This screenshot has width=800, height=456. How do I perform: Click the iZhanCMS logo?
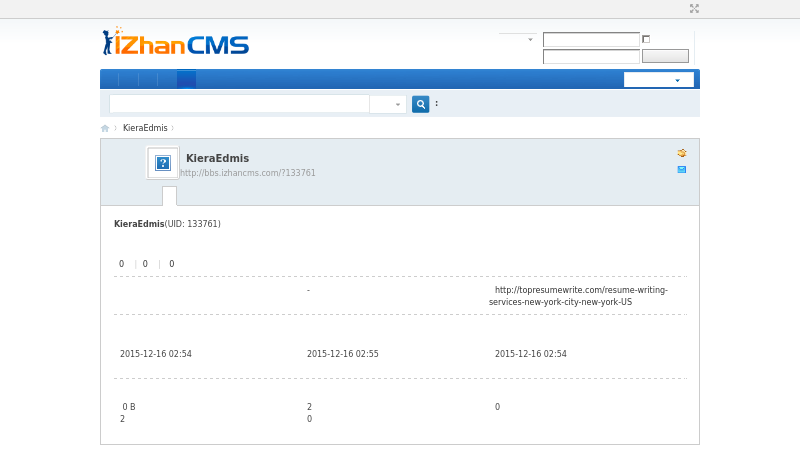click(176, 41)
